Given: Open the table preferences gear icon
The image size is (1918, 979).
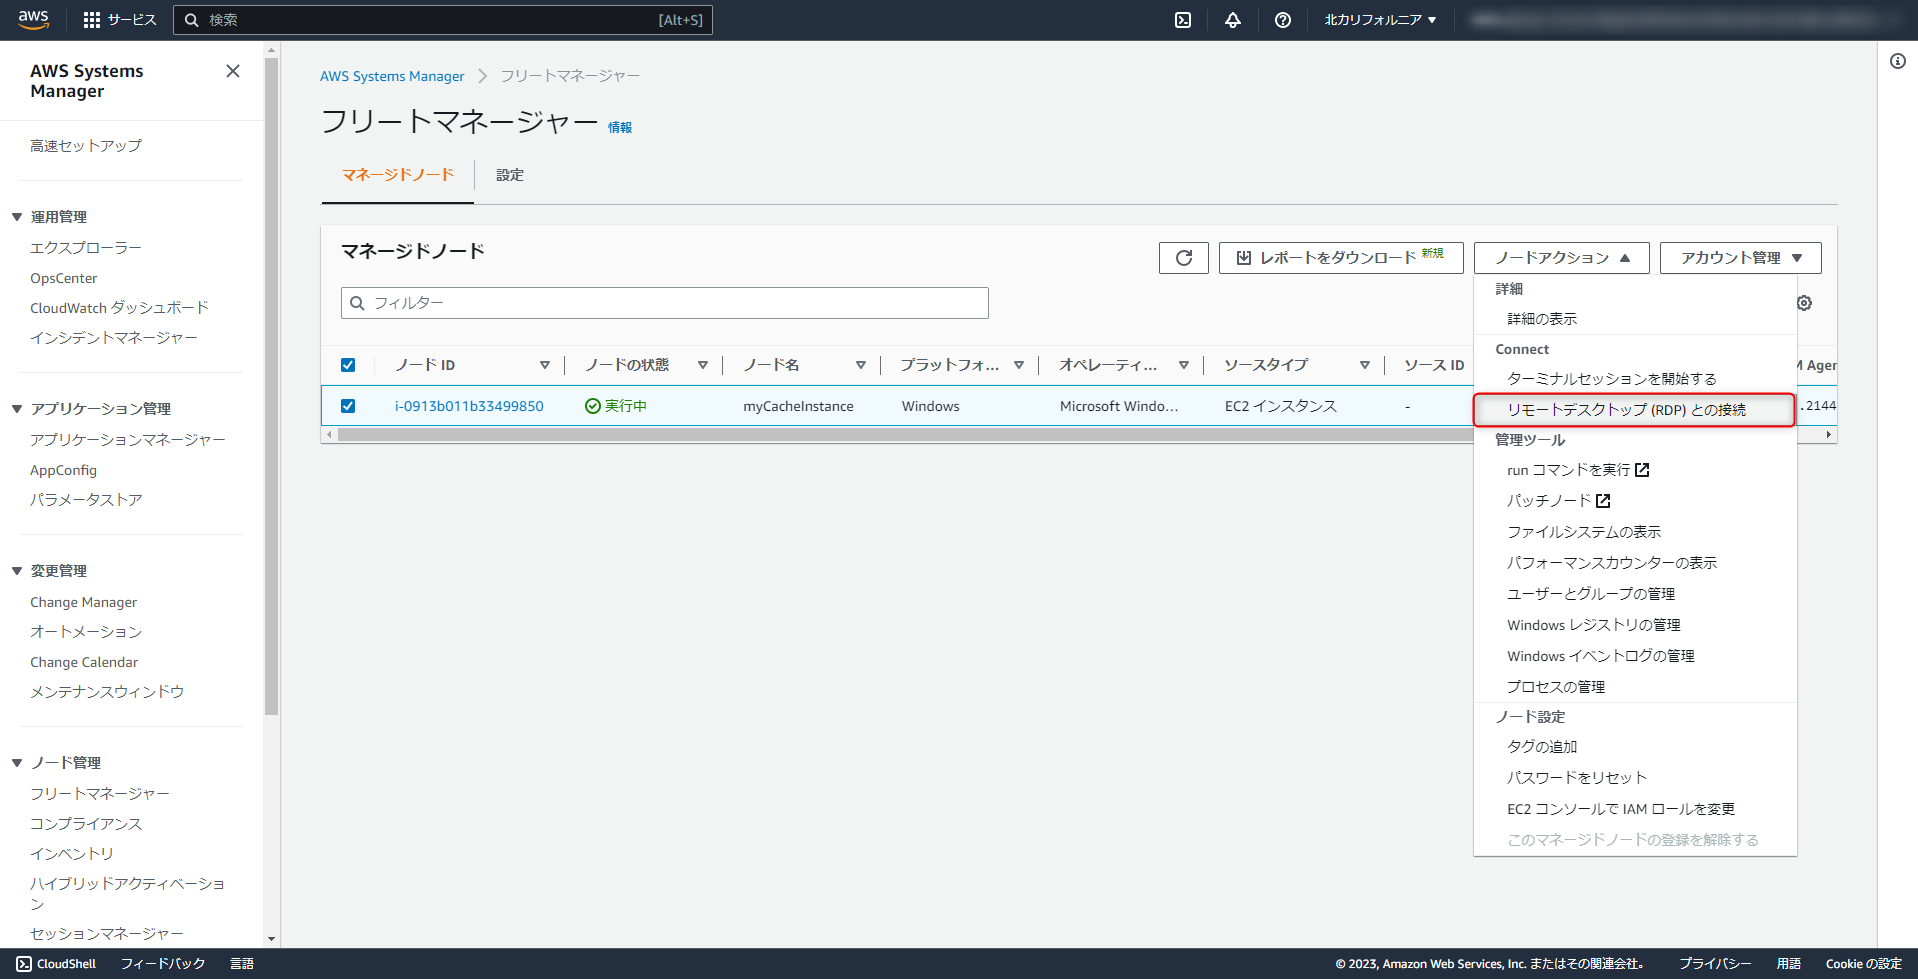Looking at the screenshot, I should tap(1804, 302).
